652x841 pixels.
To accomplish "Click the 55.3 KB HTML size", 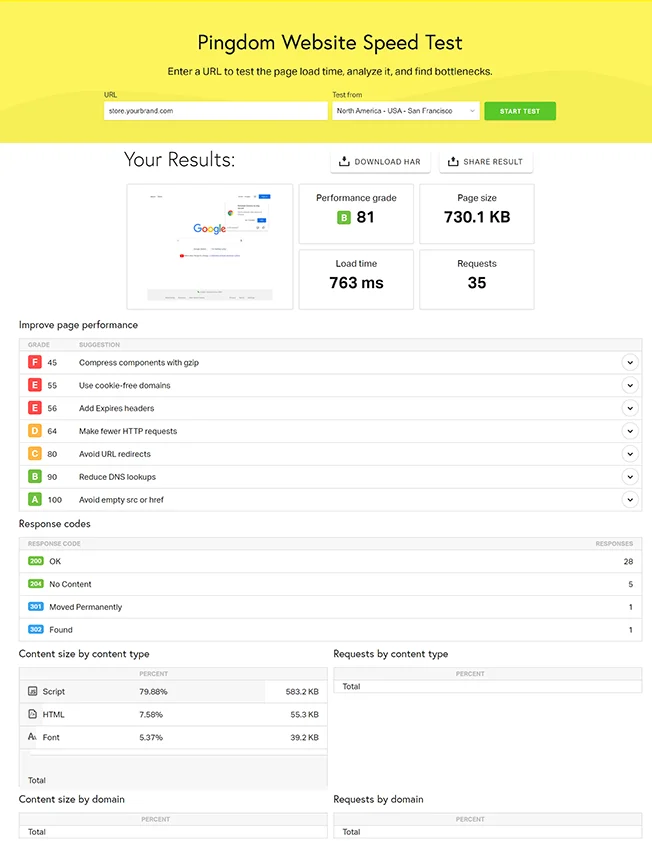I will [x=304, y=714].
